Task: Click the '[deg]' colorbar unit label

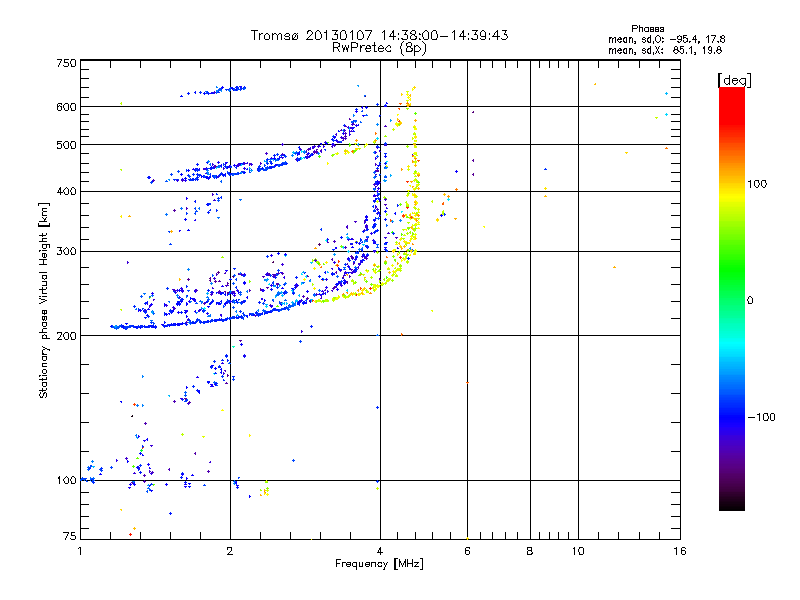Action: (x=734, y=80)
